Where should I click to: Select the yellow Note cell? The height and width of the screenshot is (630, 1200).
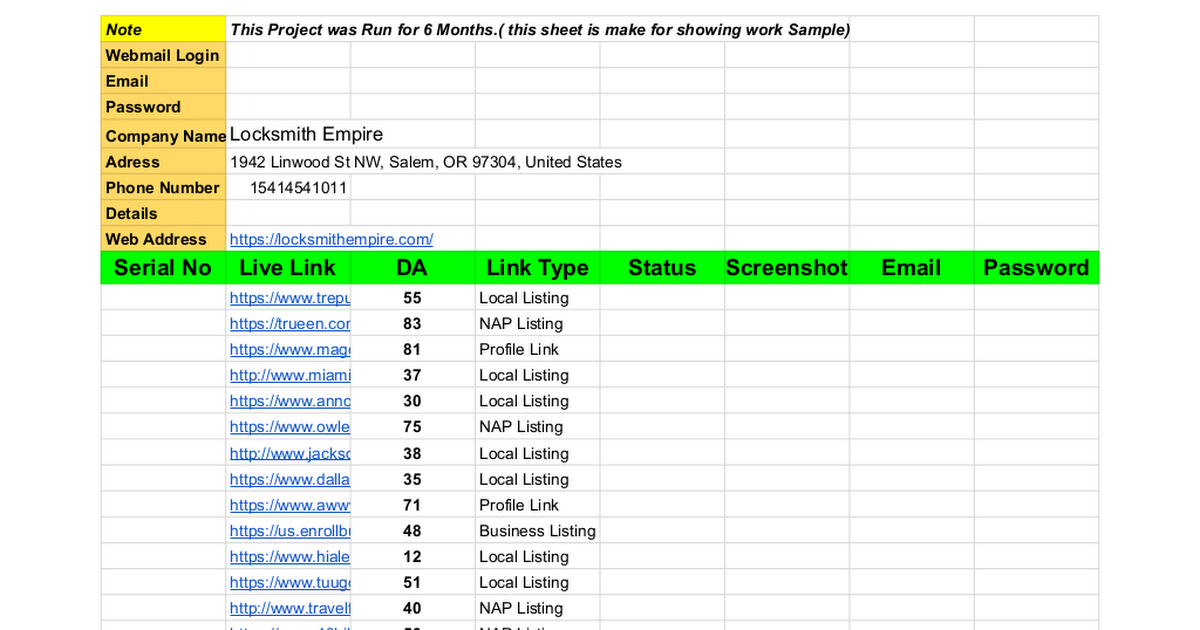[164, 29]
